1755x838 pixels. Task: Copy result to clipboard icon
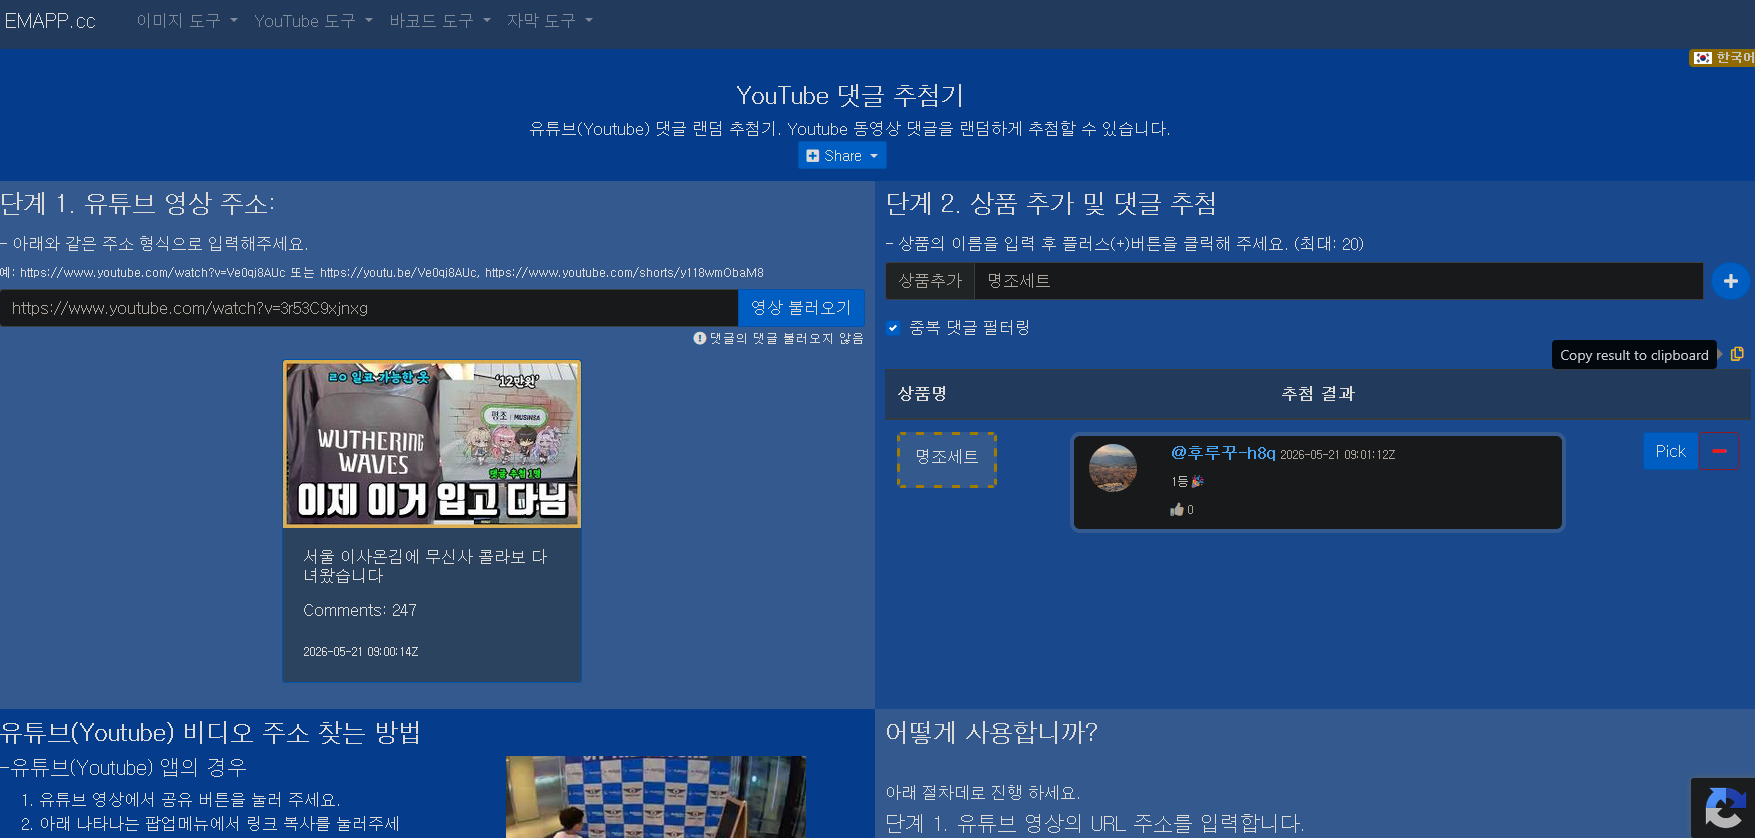tap(1737, 354)
